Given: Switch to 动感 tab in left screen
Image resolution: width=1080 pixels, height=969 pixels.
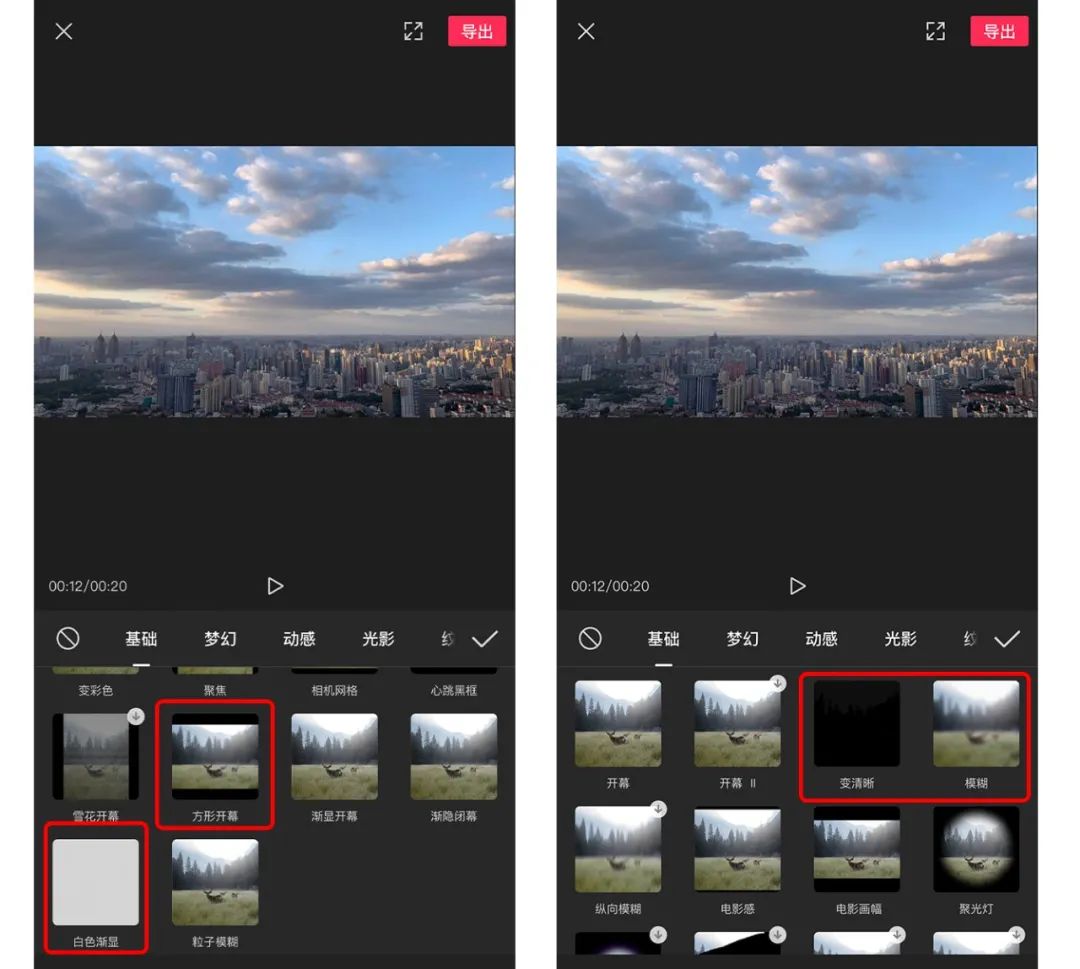Looking at the screenshot, I should 299,639.
